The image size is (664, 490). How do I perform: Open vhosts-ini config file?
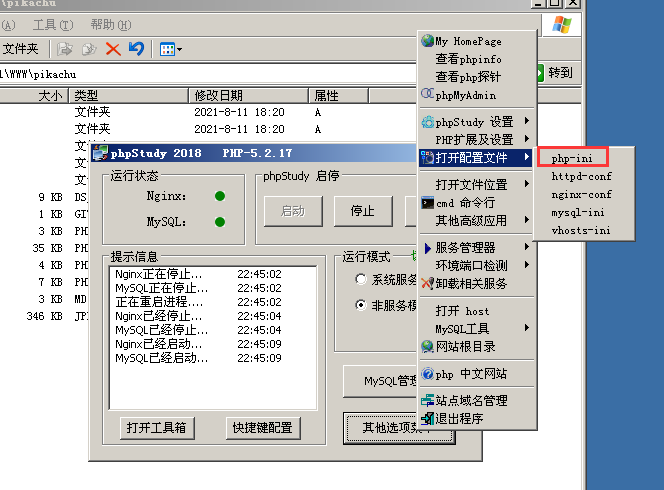(581, 230)
